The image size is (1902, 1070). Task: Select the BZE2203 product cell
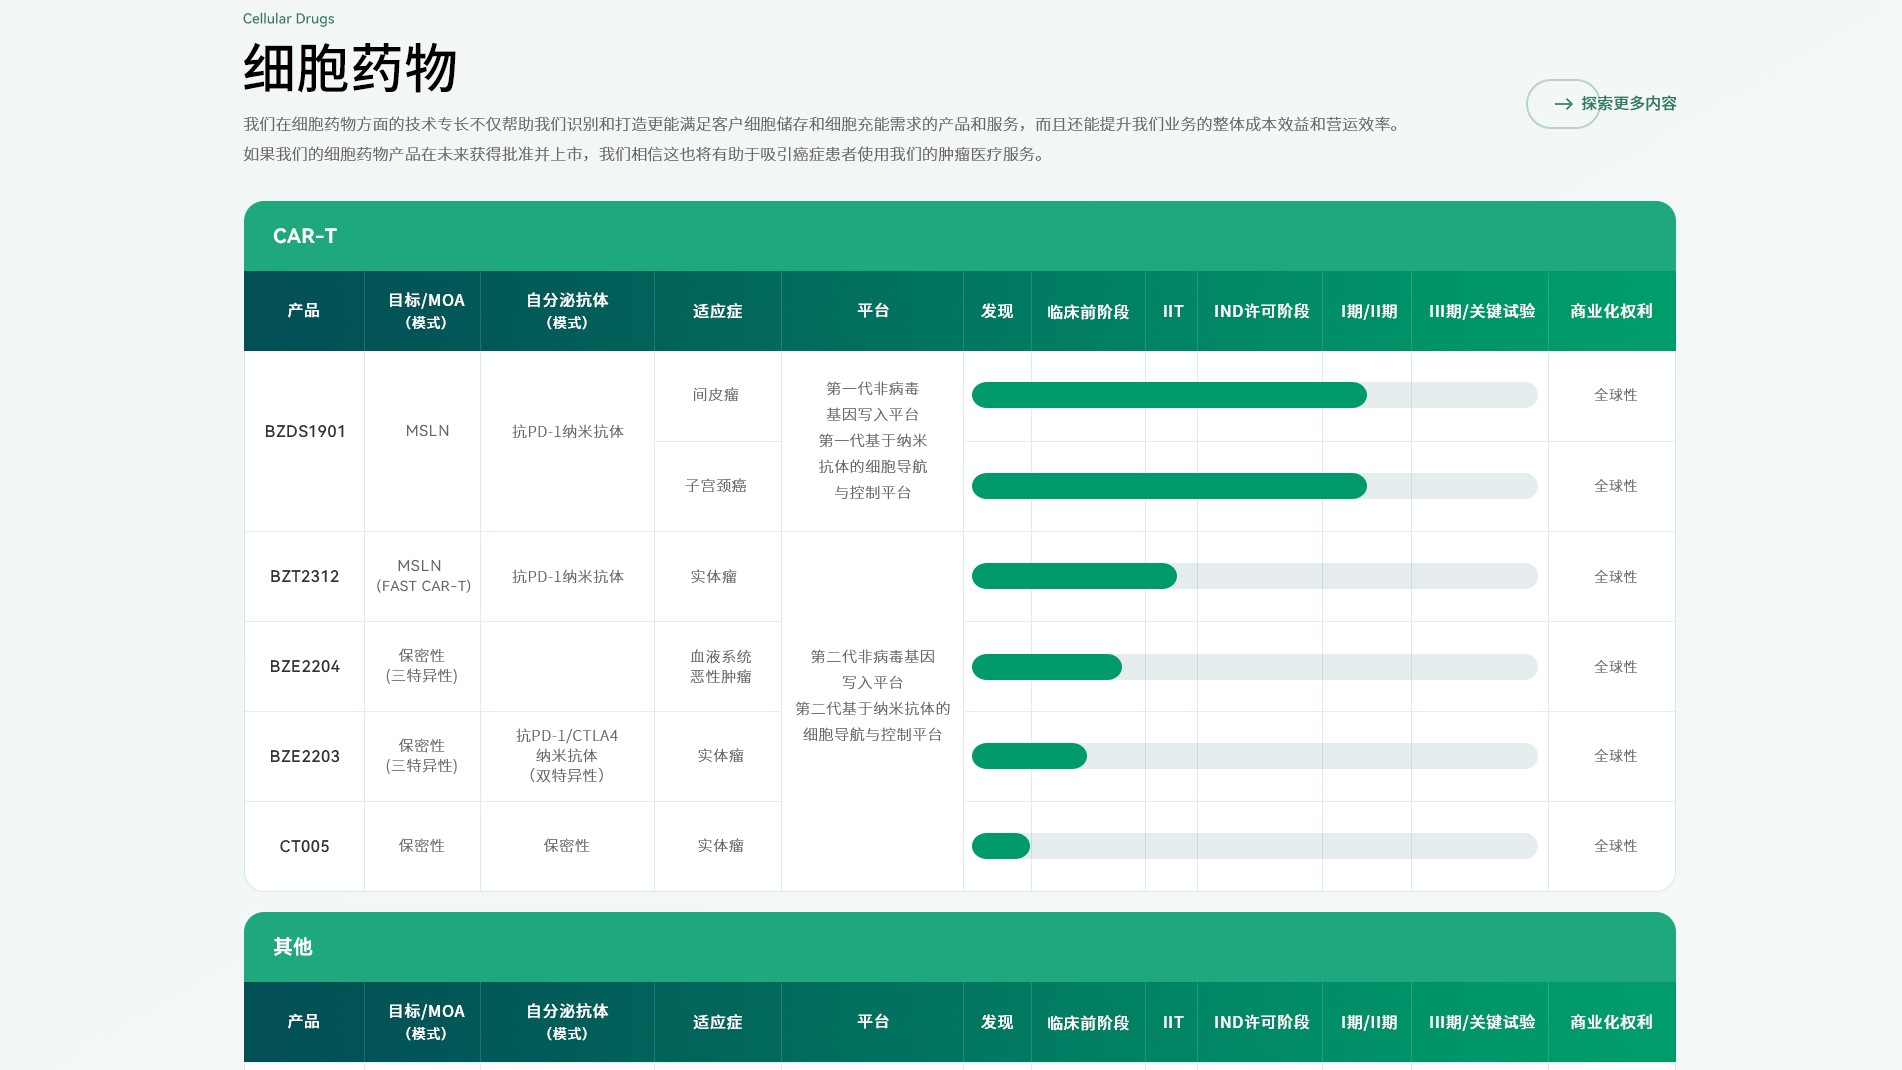[305, 757]
